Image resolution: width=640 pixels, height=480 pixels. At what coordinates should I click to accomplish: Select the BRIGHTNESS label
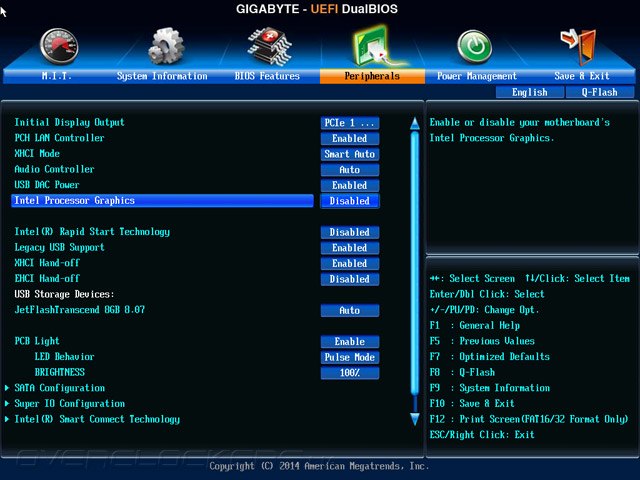(60, 372)
